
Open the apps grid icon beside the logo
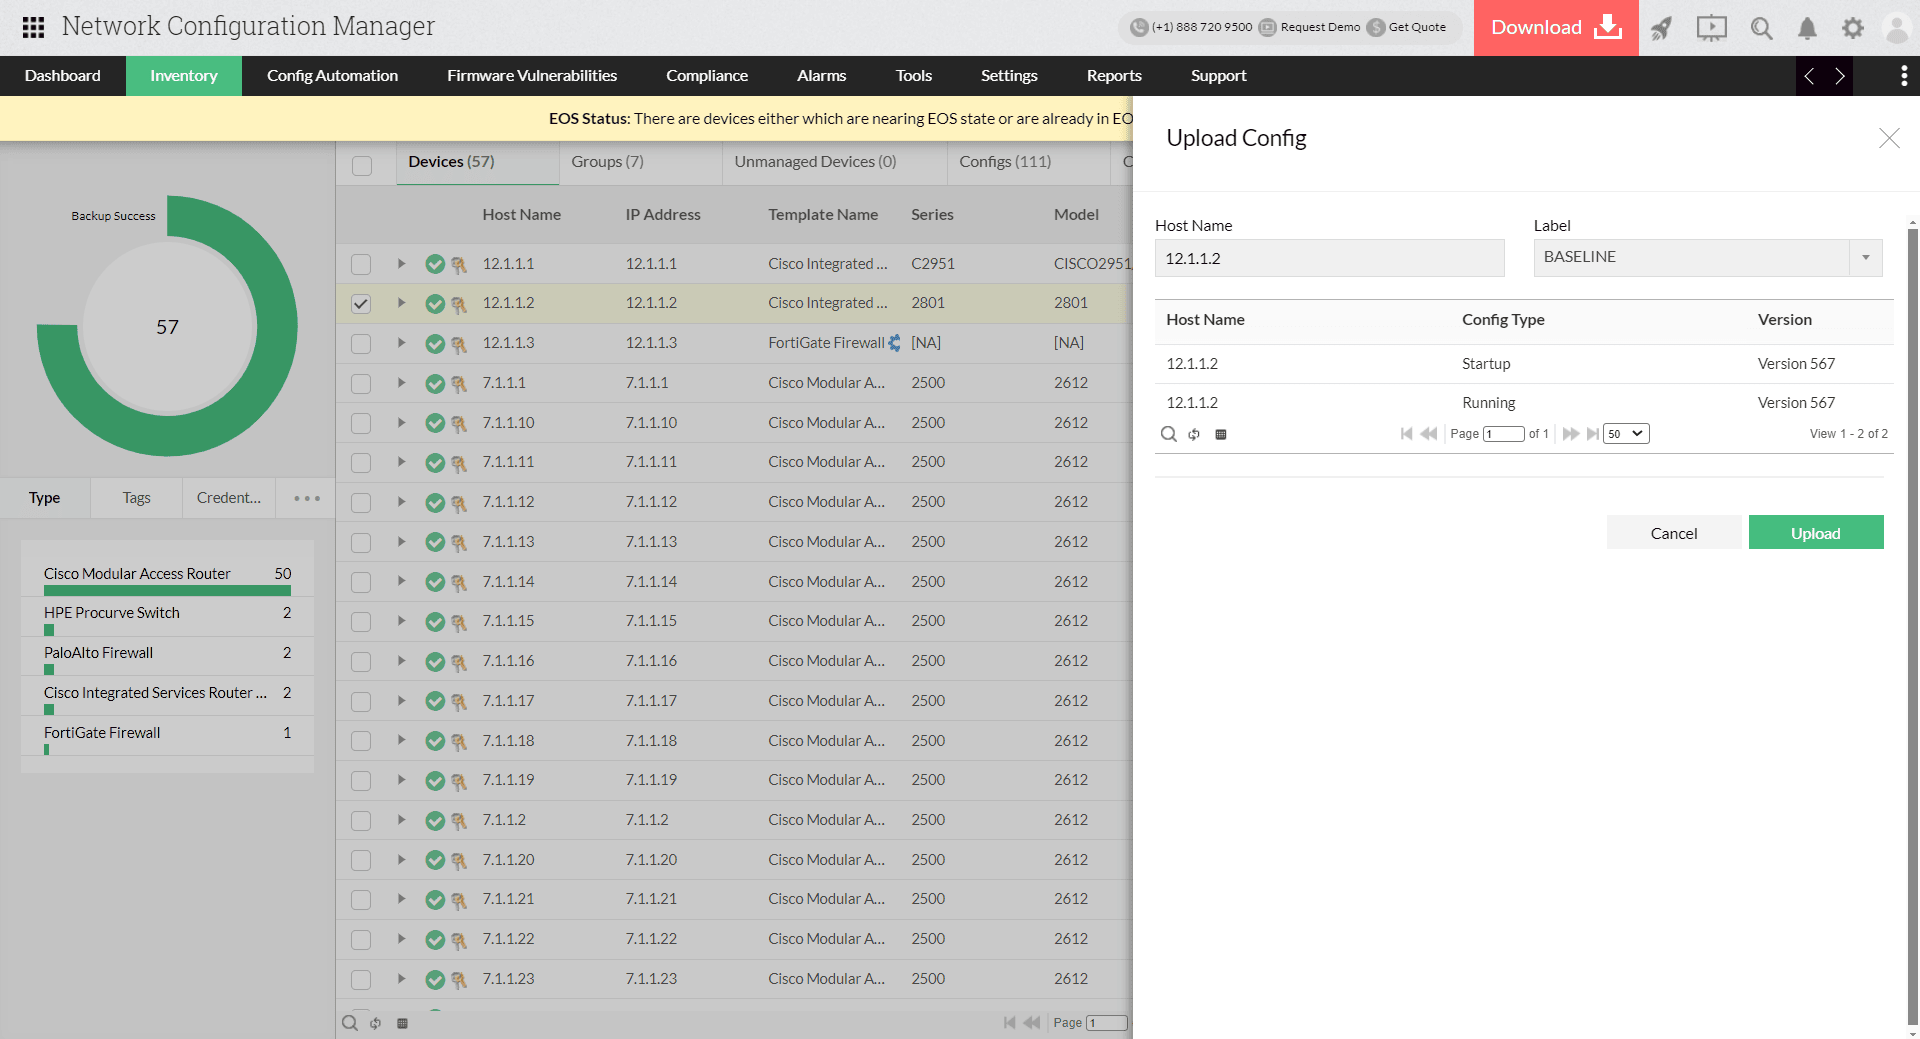point(32,27)
